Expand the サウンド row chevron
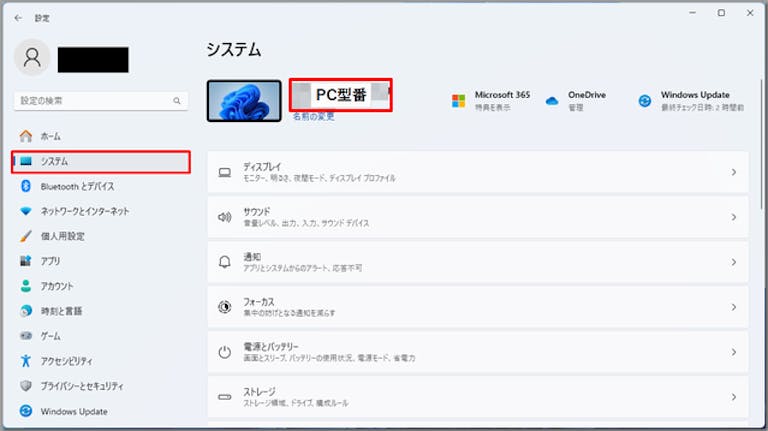Image resolution: width=768 pixels, height=431 pixels. click(x=734, y=217)
